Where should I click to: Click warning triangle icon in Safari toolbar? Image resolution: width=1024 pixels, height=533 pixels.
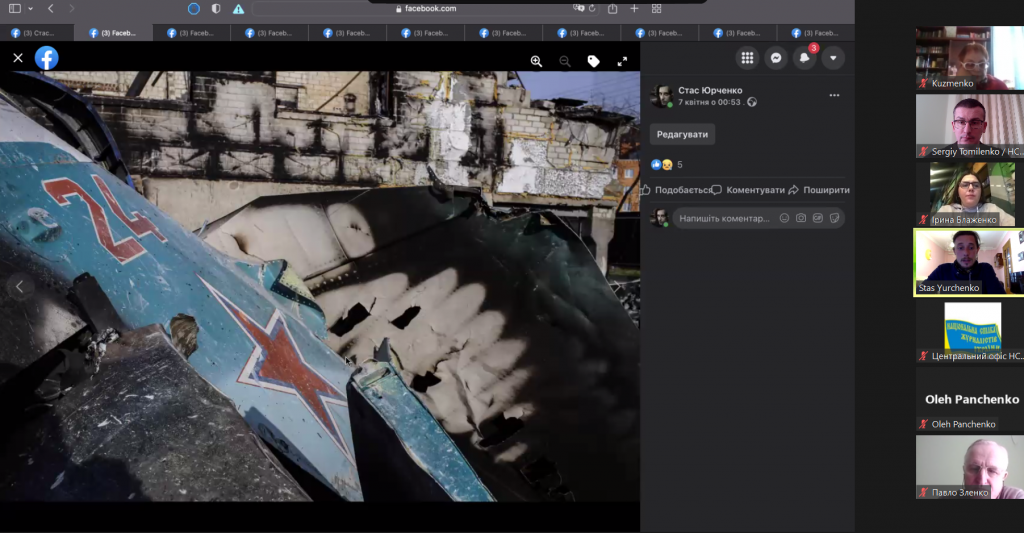(238, 8)
